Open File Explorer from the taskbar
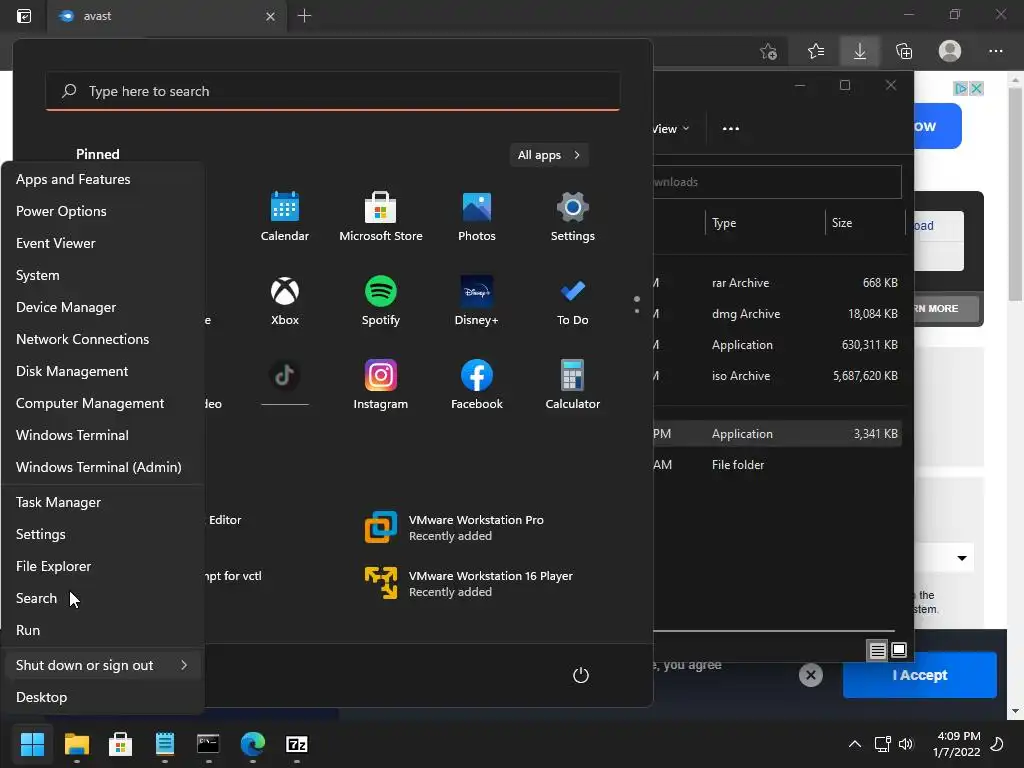The width and height of the screenshot is (1024, 768). tap(76, 744)
